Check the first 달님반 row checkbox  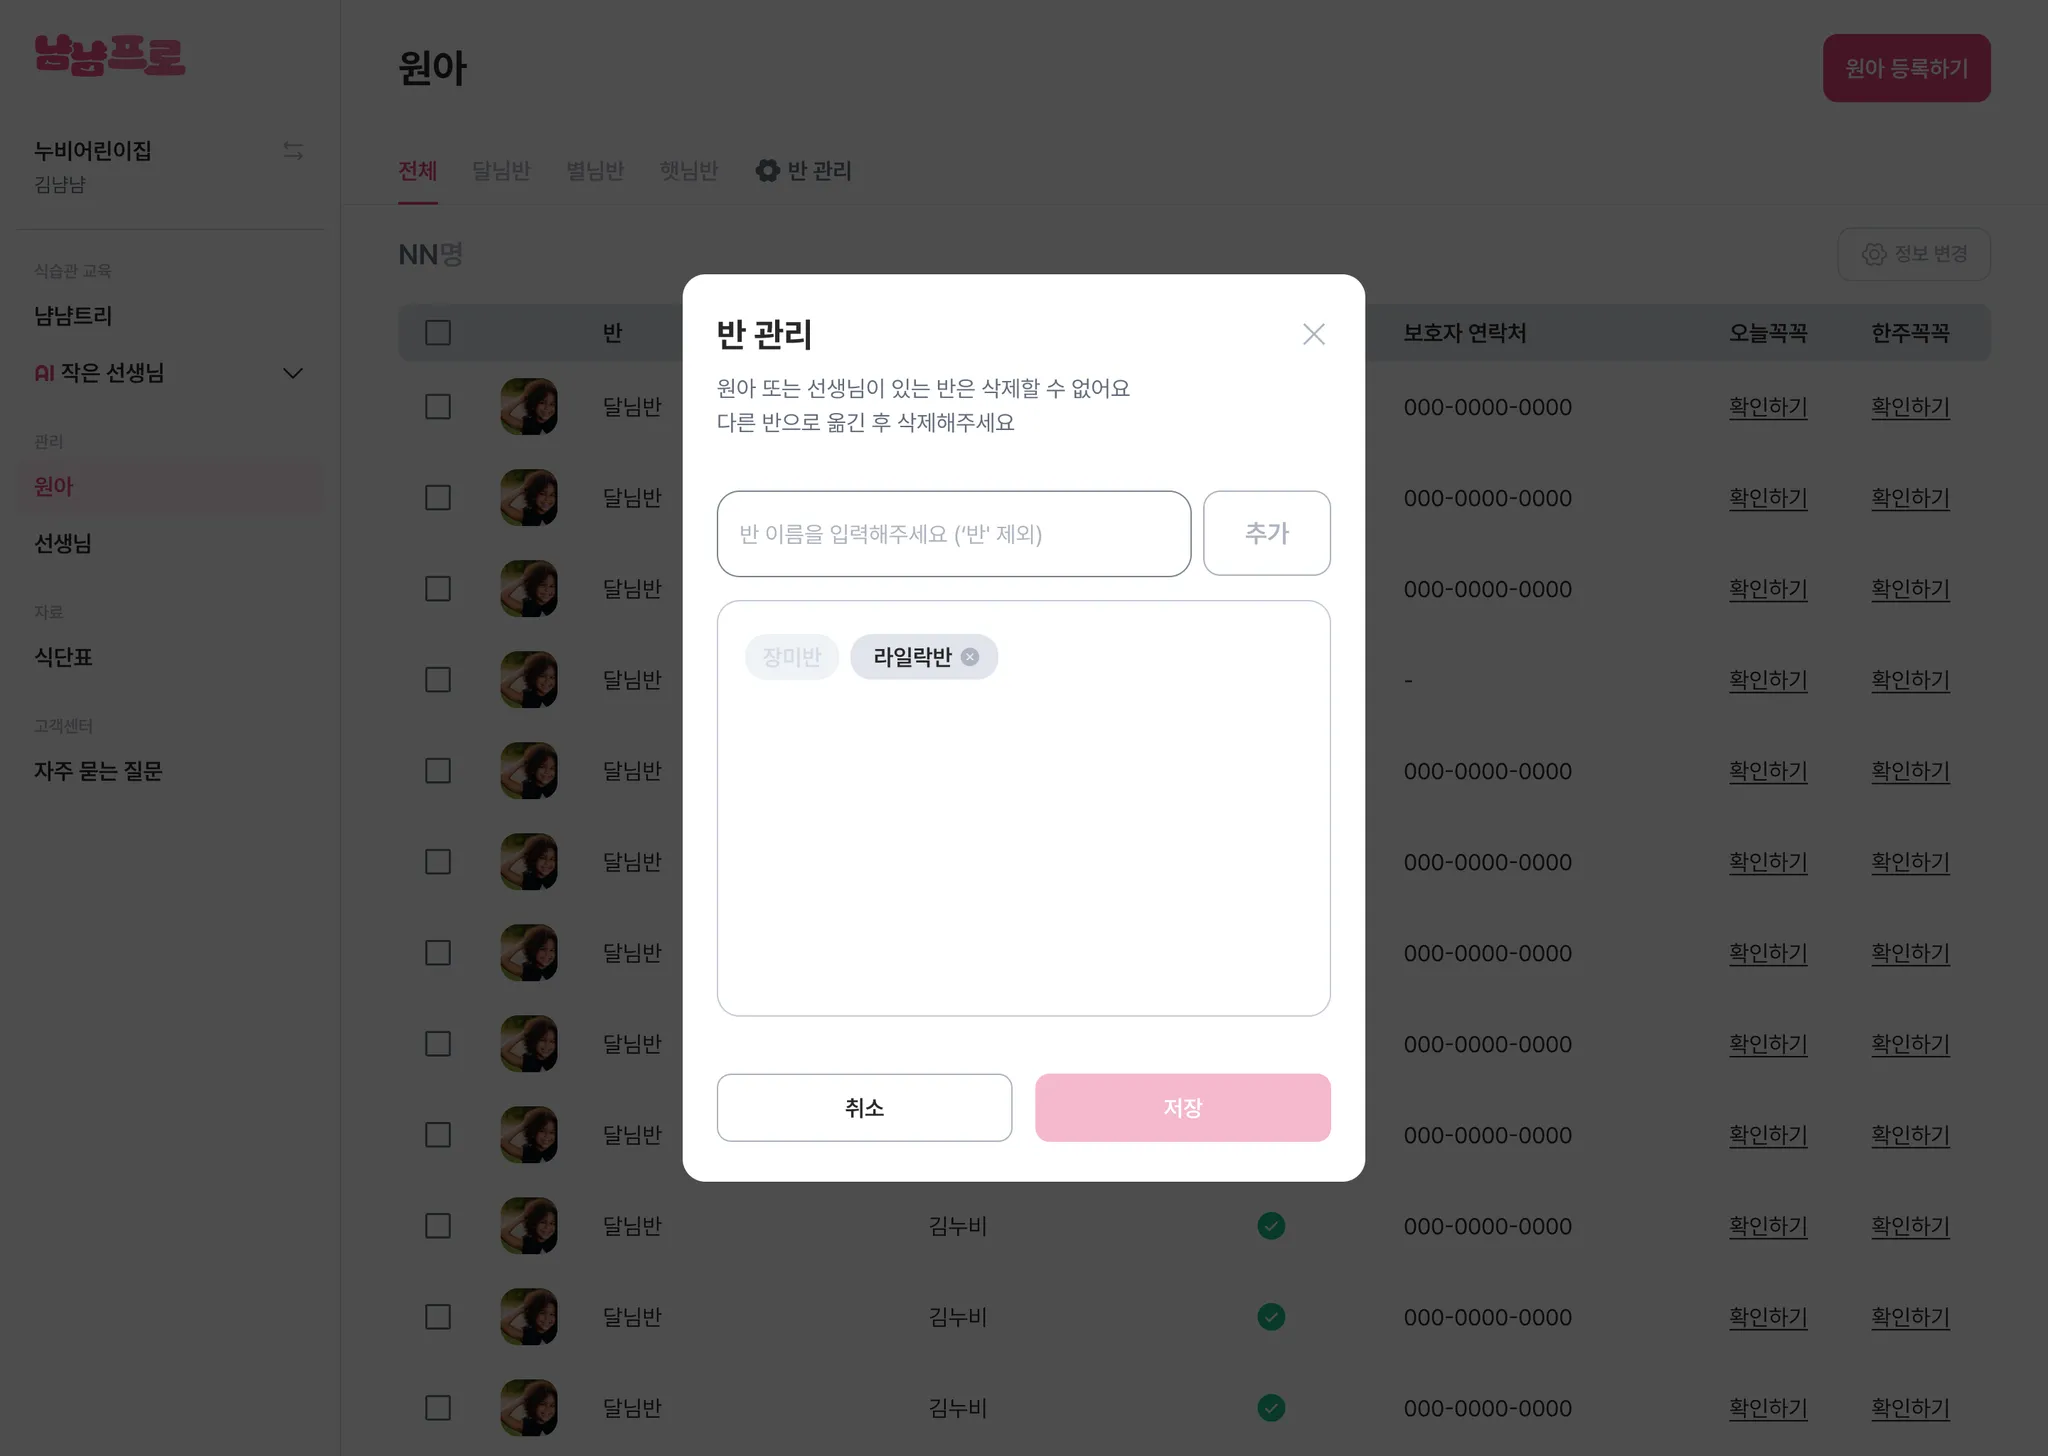[438, 407]
